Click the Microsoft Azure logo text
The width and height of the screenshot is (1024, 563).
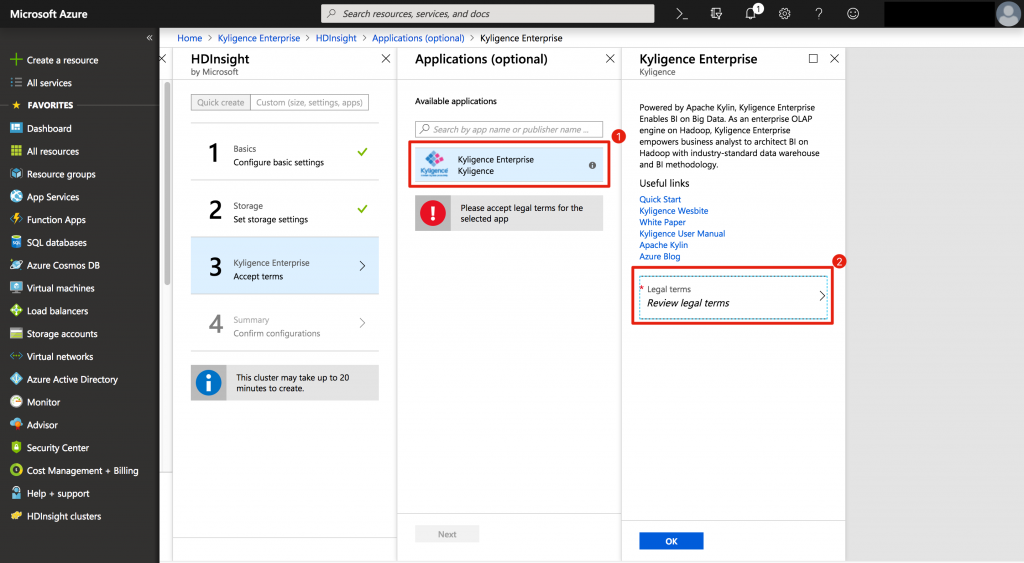point(48,14)
